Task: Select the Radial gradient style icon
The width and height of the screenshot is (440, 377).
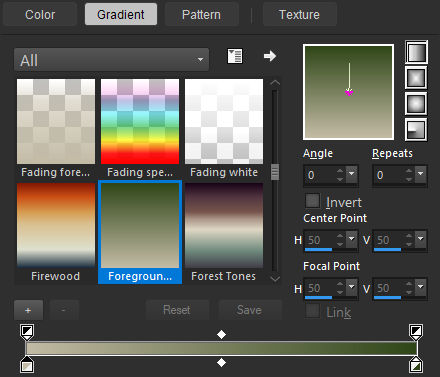Action: (416, 129)
